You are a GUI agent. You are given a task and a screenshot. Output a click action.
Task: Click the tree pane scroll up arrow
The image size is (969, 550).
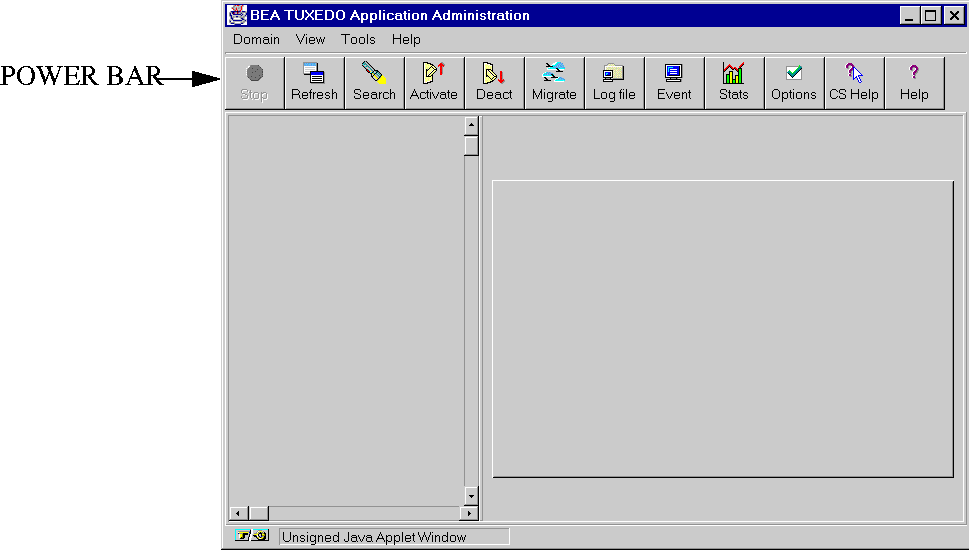471,125
